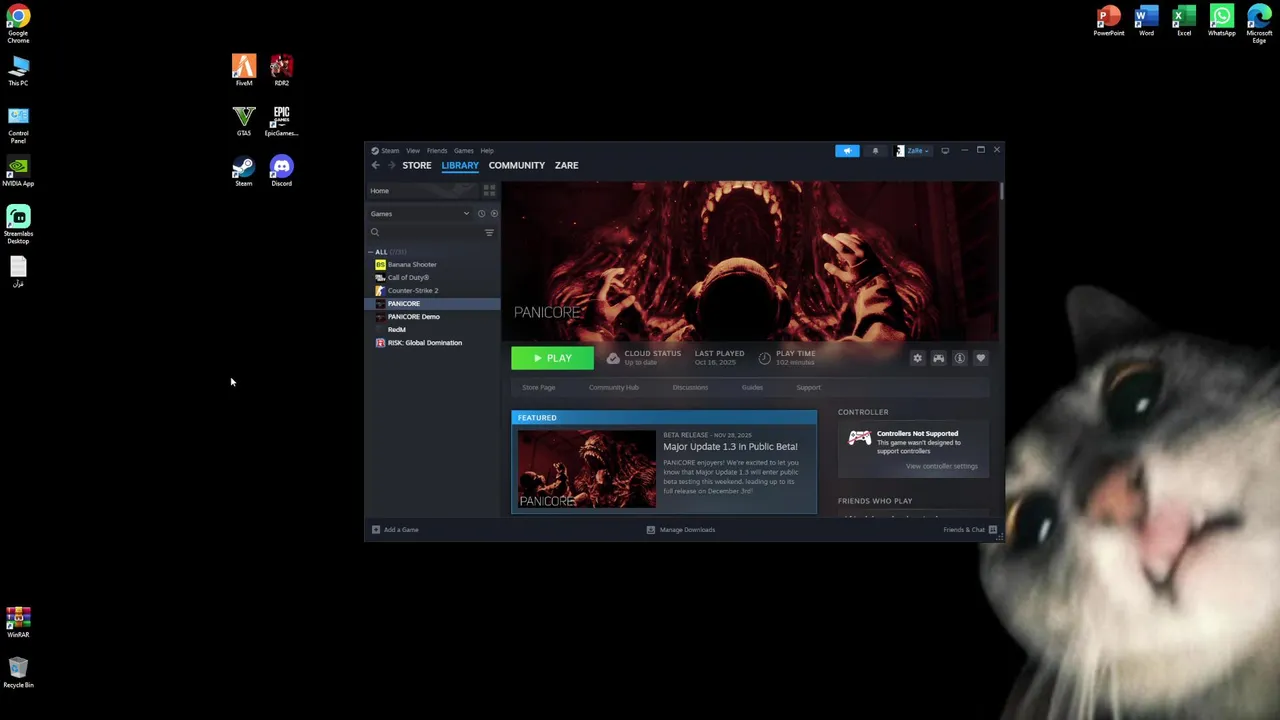
Task: Show PANICORE game info icon
Action: 959,358
